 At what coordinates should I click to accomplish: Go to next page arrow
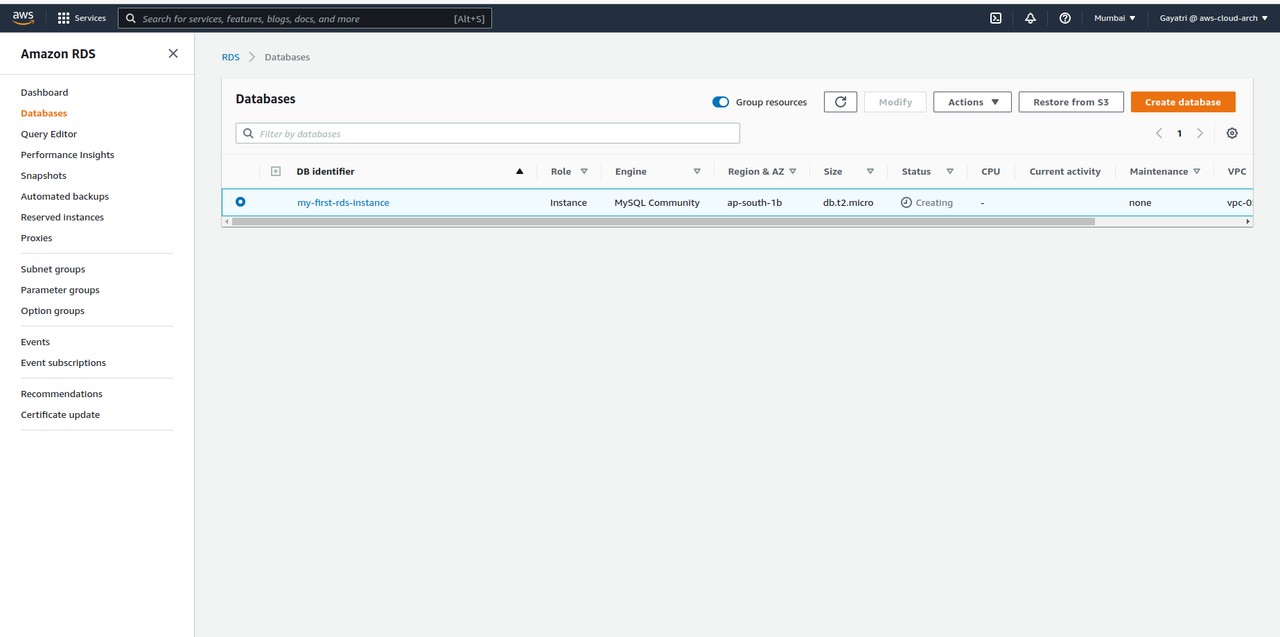click(x=1200, y=133)
